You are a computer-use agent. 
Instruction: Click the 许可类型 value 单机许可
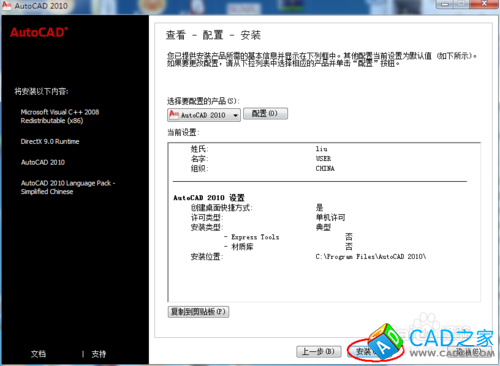(330, 217)
